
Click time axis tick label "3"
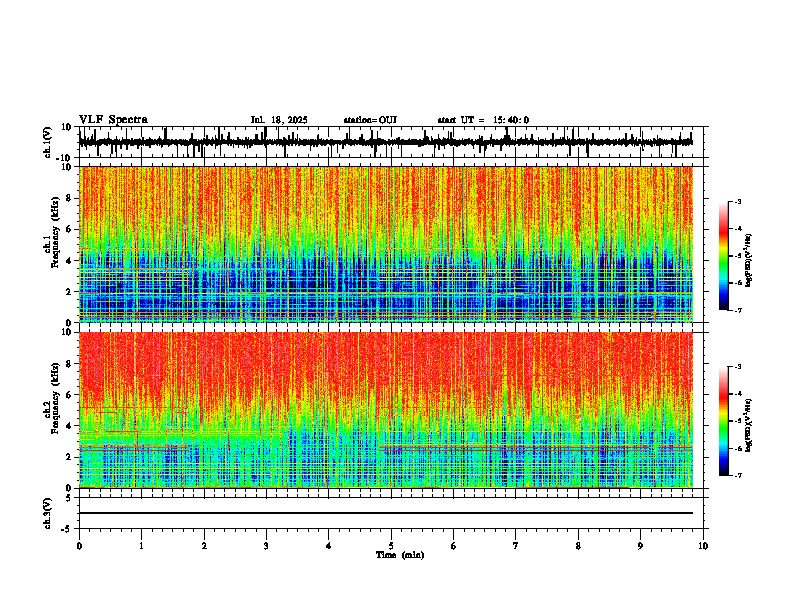click(266, 546)
